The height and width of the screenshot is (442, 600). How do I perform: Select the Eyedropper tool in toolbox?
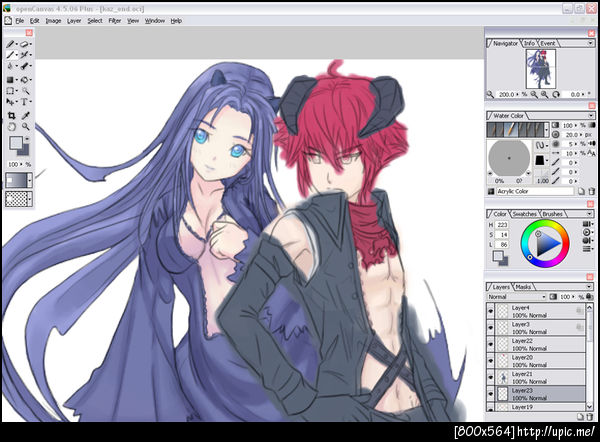(25, 115)
